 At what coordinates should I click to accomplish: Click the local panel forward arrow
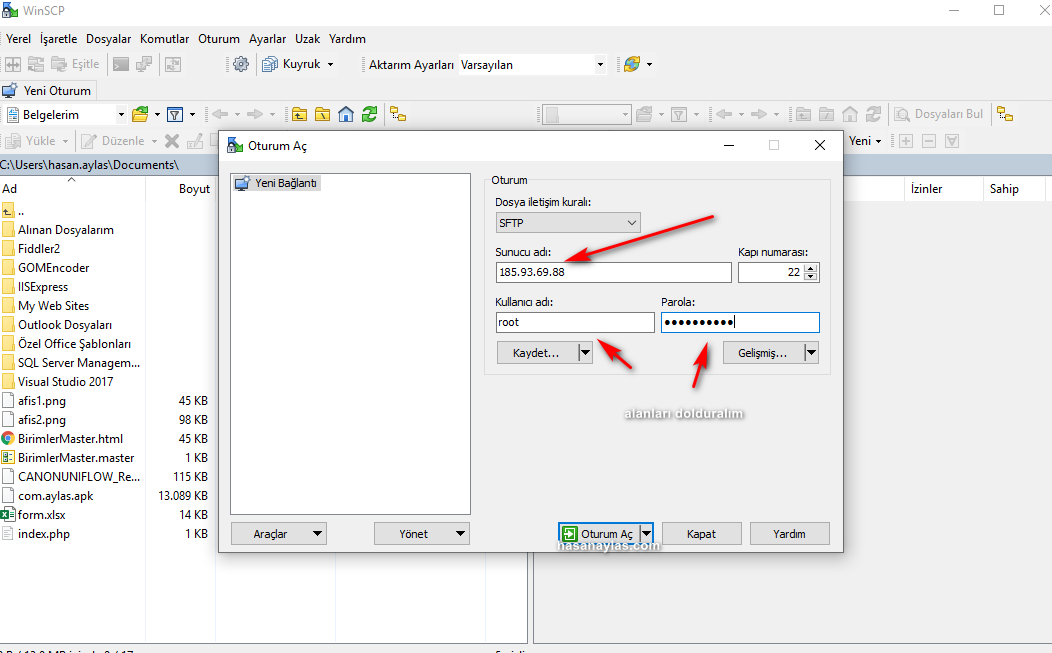tap(255, 115)
